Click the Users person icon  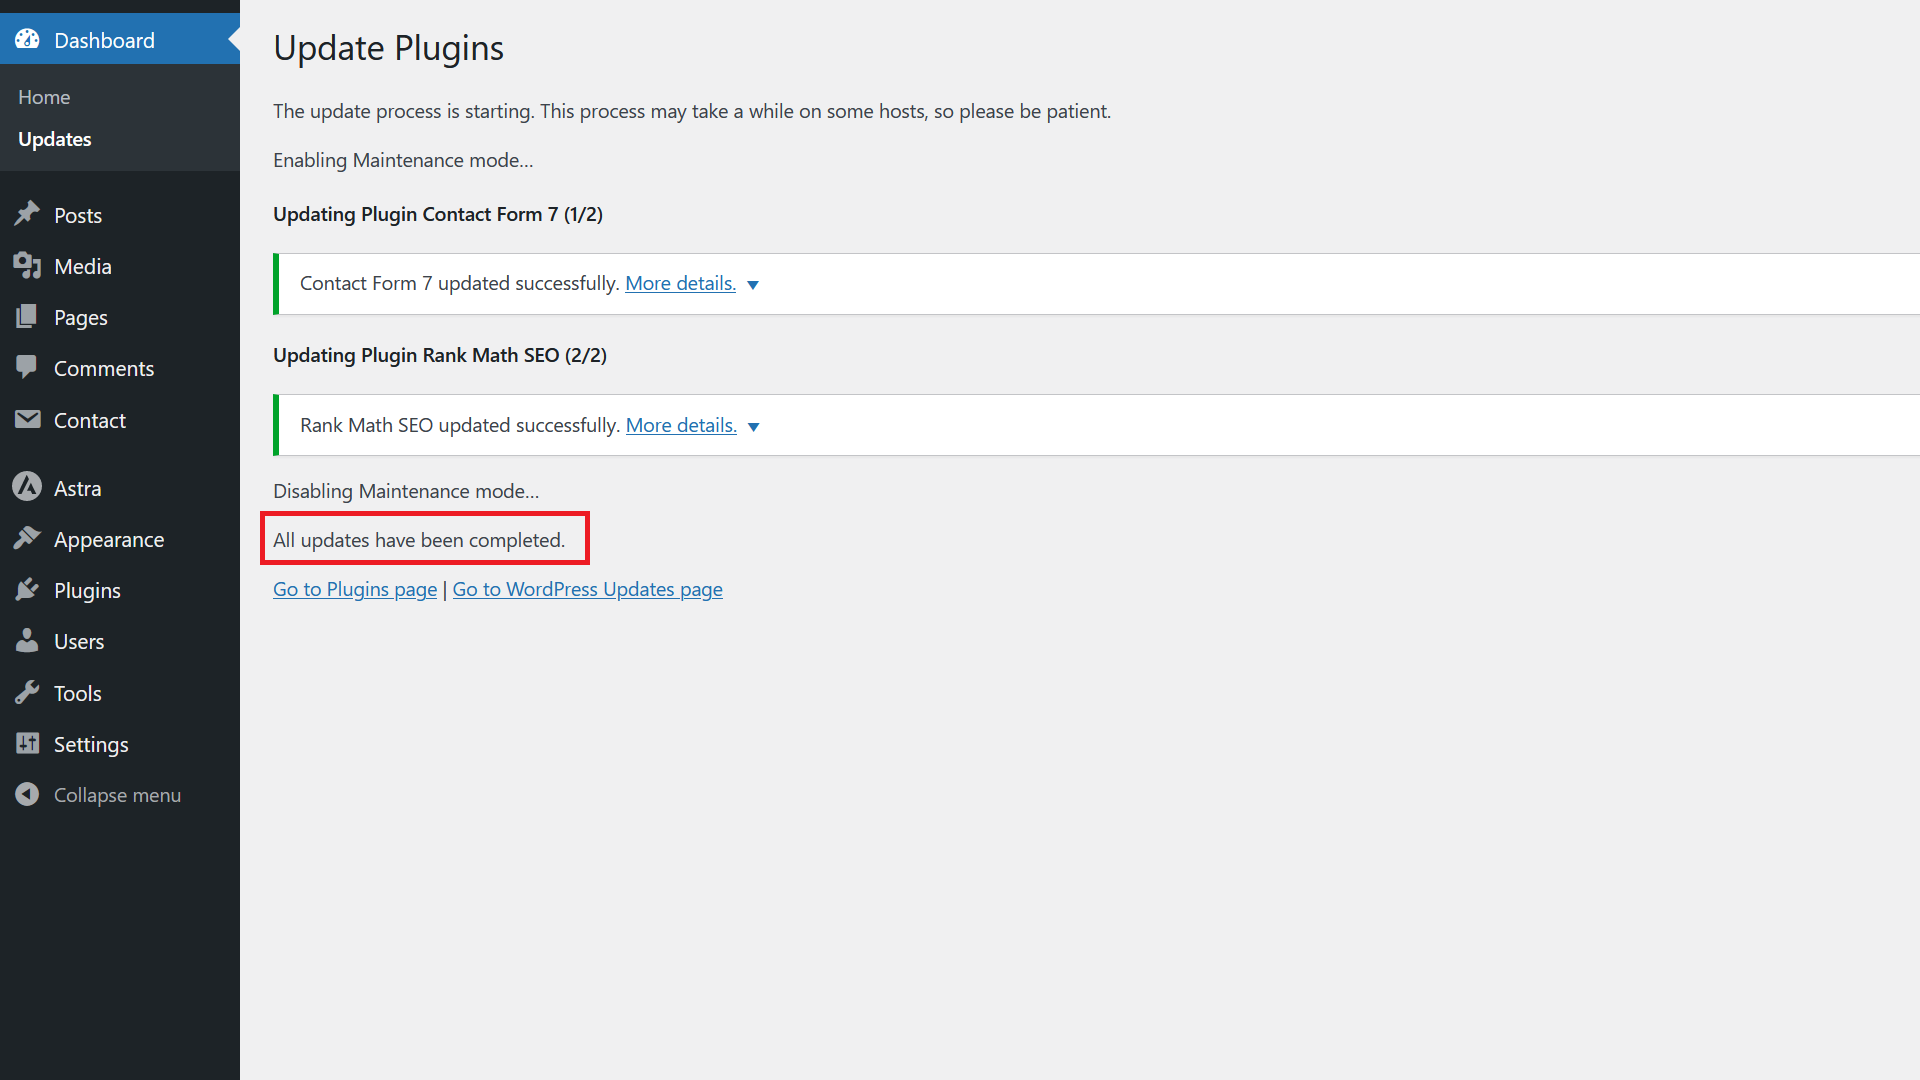27,641
